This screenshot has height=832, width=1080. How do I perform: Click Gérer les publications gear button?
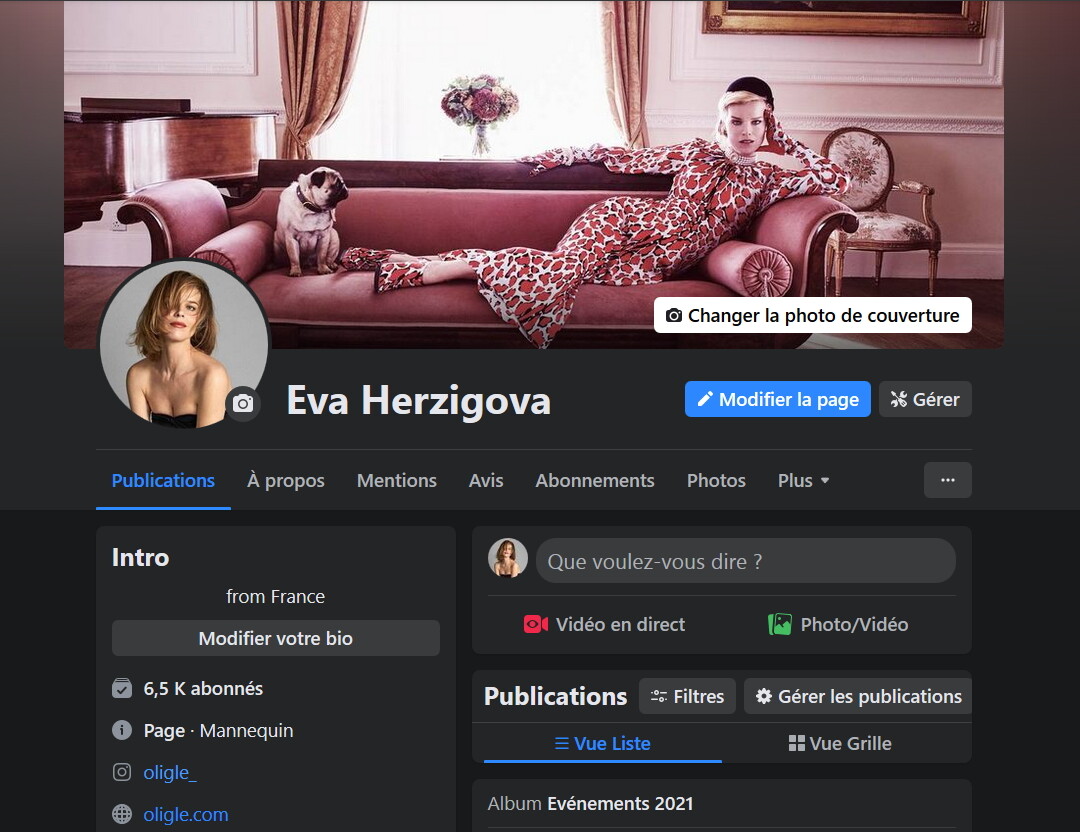[x=858, y=696]
